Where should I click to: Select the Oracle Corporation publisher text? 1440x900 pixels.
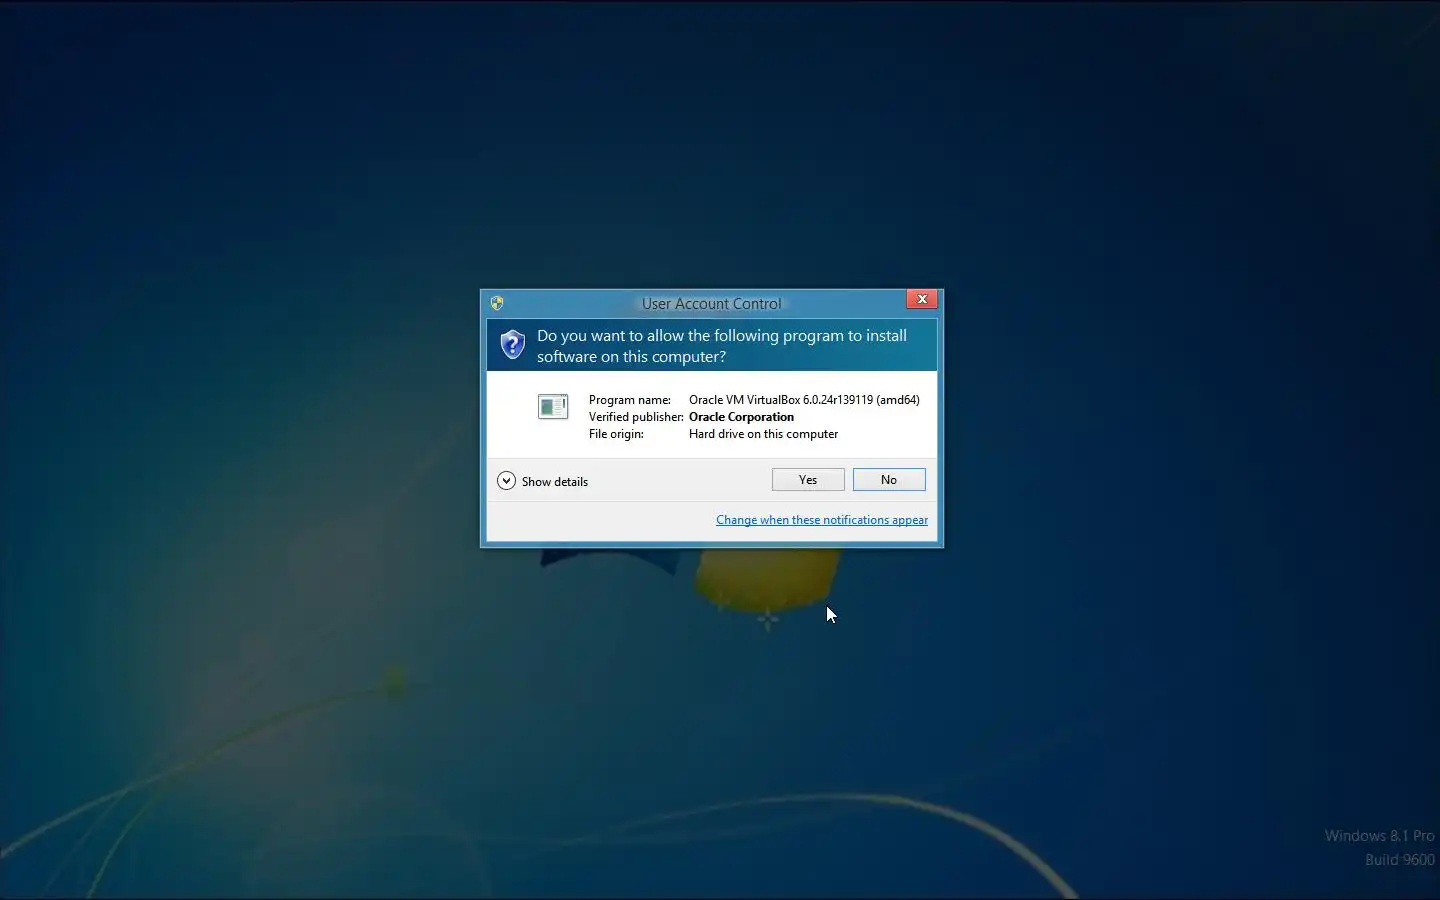(741, 417)
